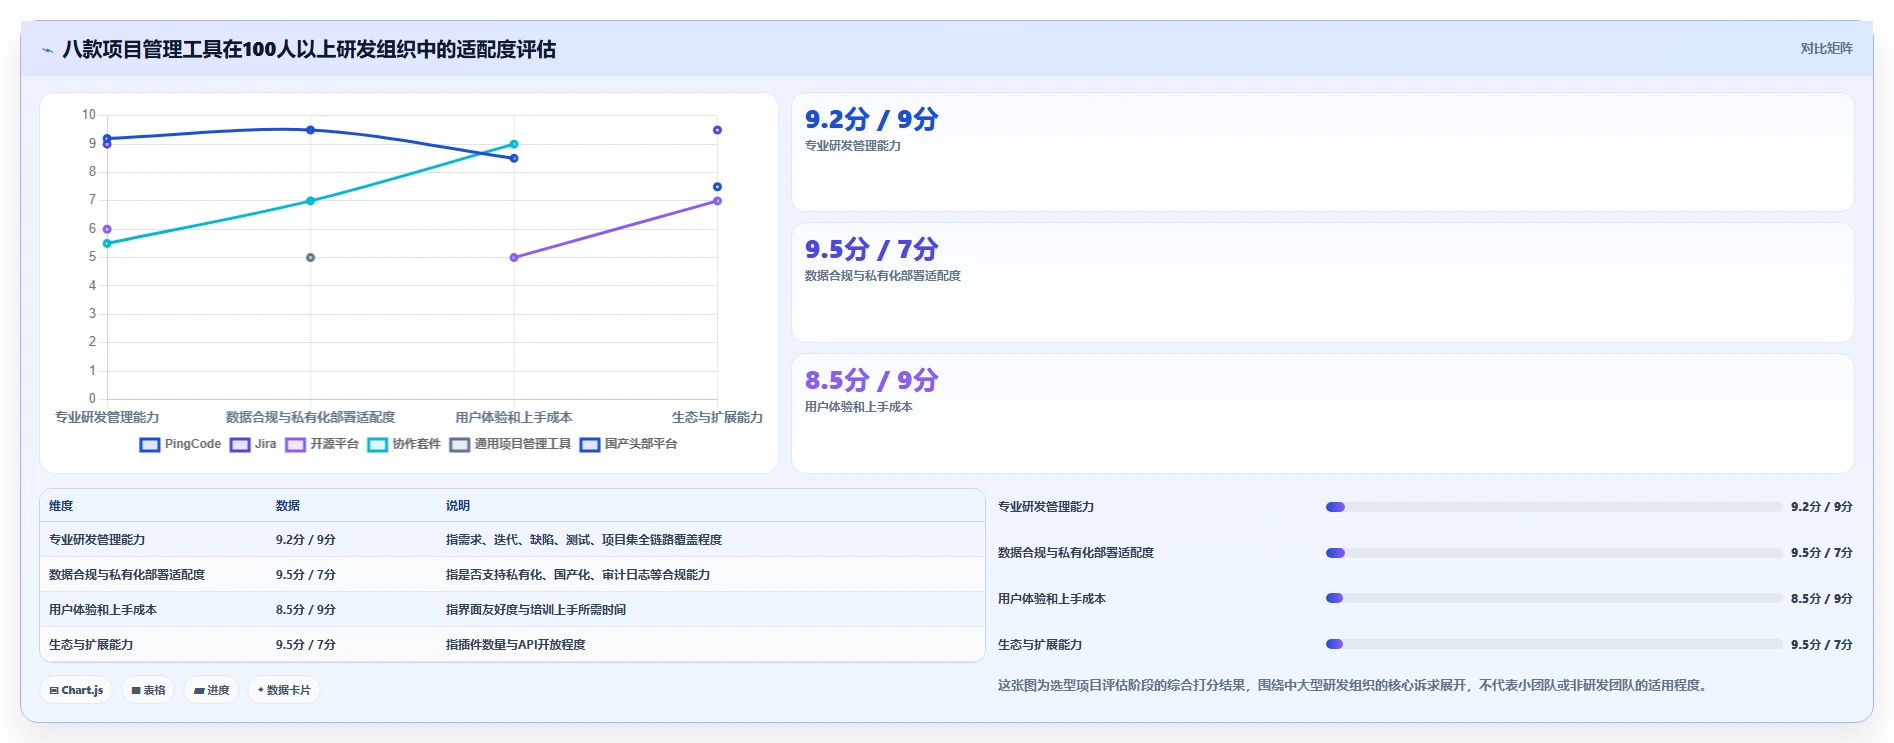
Task: Click the 数据卡片 chip
Action: coord(284,690)
